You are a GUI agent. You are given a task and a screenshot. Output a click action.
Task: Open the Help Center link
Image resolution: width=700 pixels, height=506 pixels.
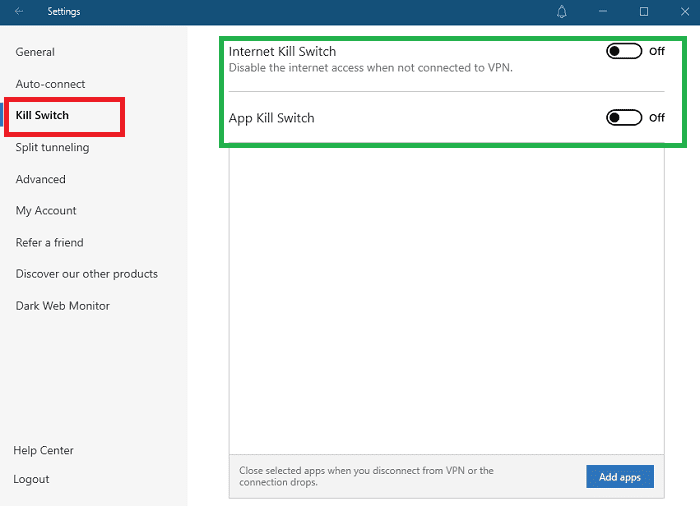[x=43, y=451]
